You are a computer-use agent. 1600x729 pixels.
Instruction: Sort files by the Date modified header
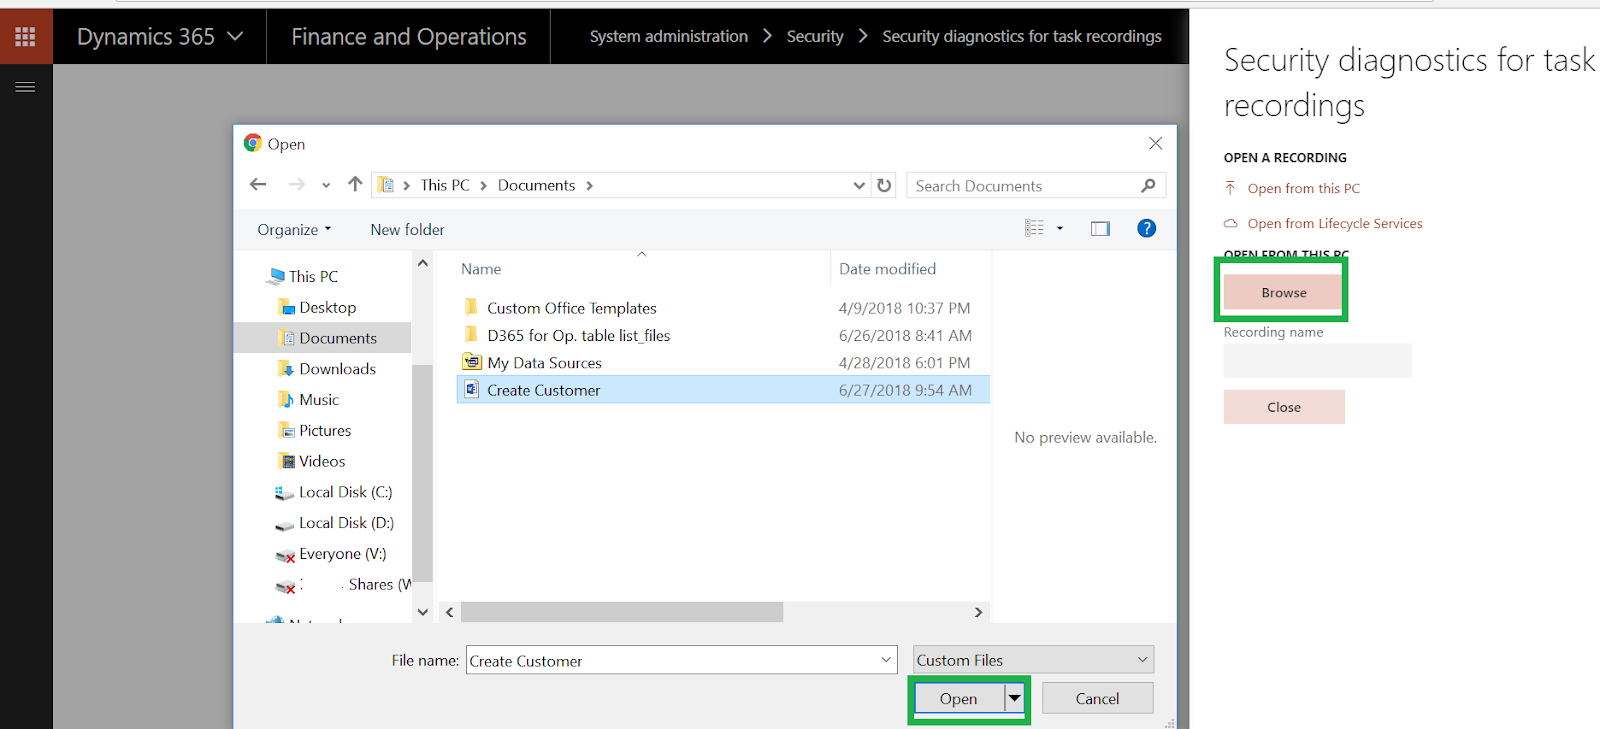888,268
